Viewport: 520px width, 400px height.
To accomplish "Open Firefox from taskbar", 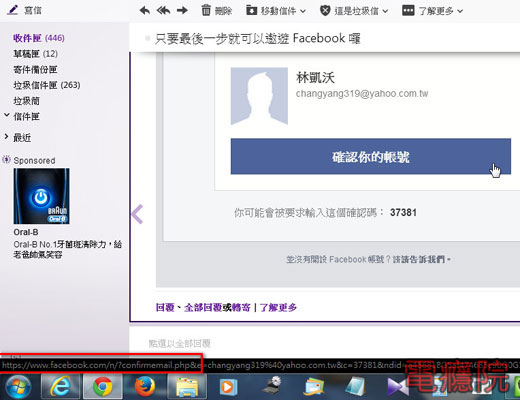I will pos(145,387).
